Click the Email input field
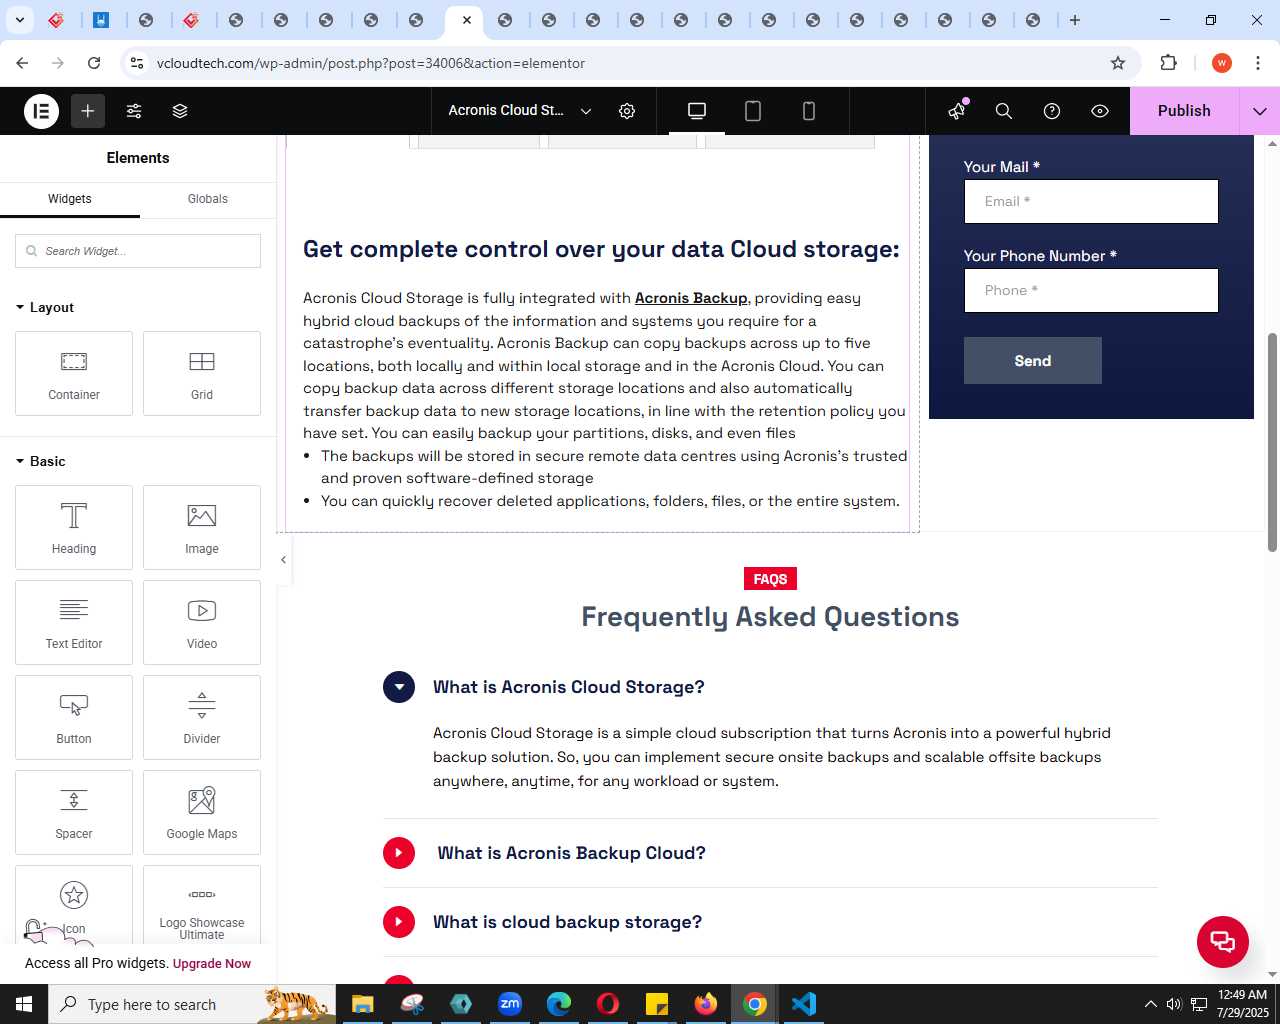Image resolution: width=1280 pixels, height=1024 pixels. pos(1091,202)
